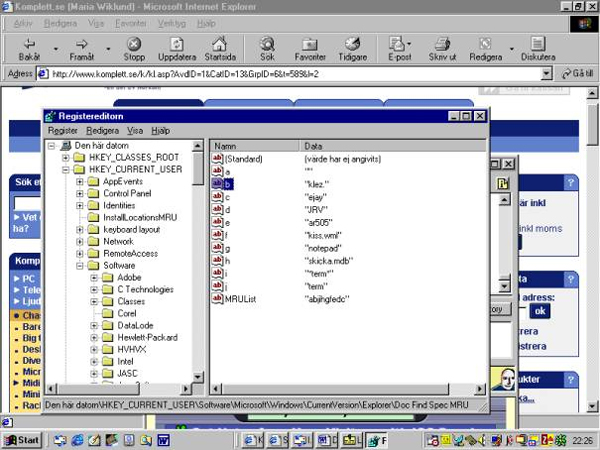Screen dimensions: 600x450
Task: Select the "abjihgfedc" MRUList data
Action: point(327,299)
